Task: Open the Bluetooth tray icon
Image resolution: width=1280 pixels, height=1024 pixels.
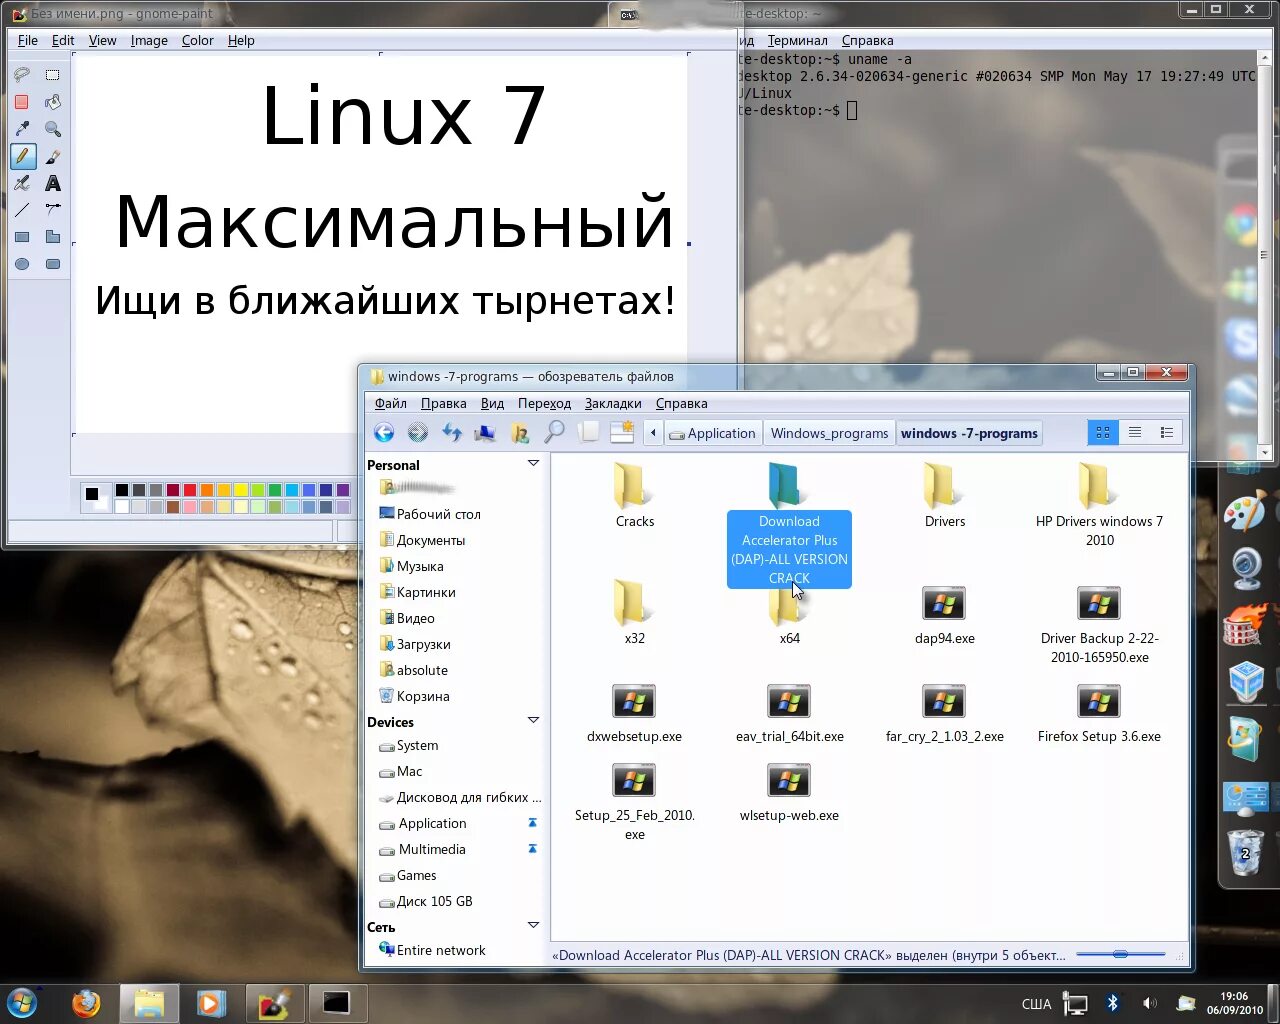Action: point(1112,1003)
